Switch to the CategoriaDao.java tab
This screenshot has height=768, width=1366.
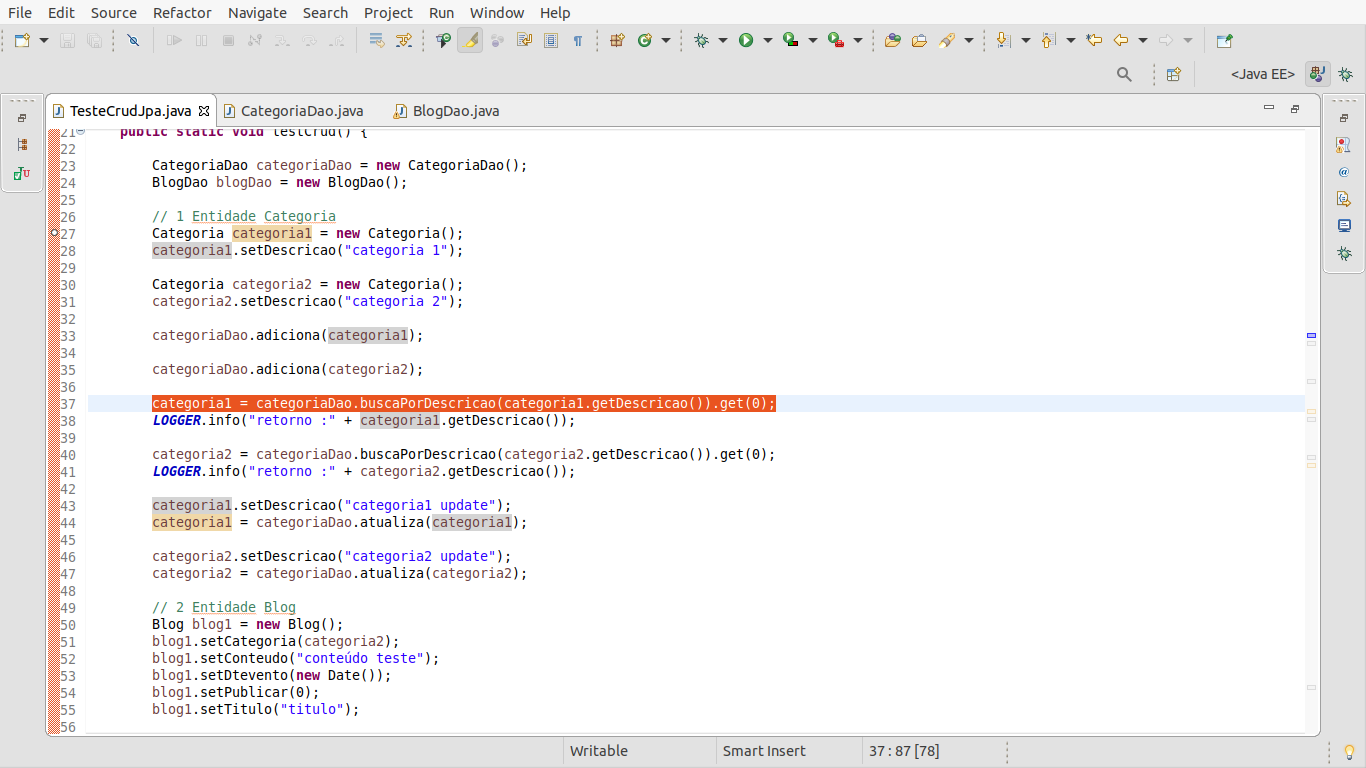pos(293,111)
